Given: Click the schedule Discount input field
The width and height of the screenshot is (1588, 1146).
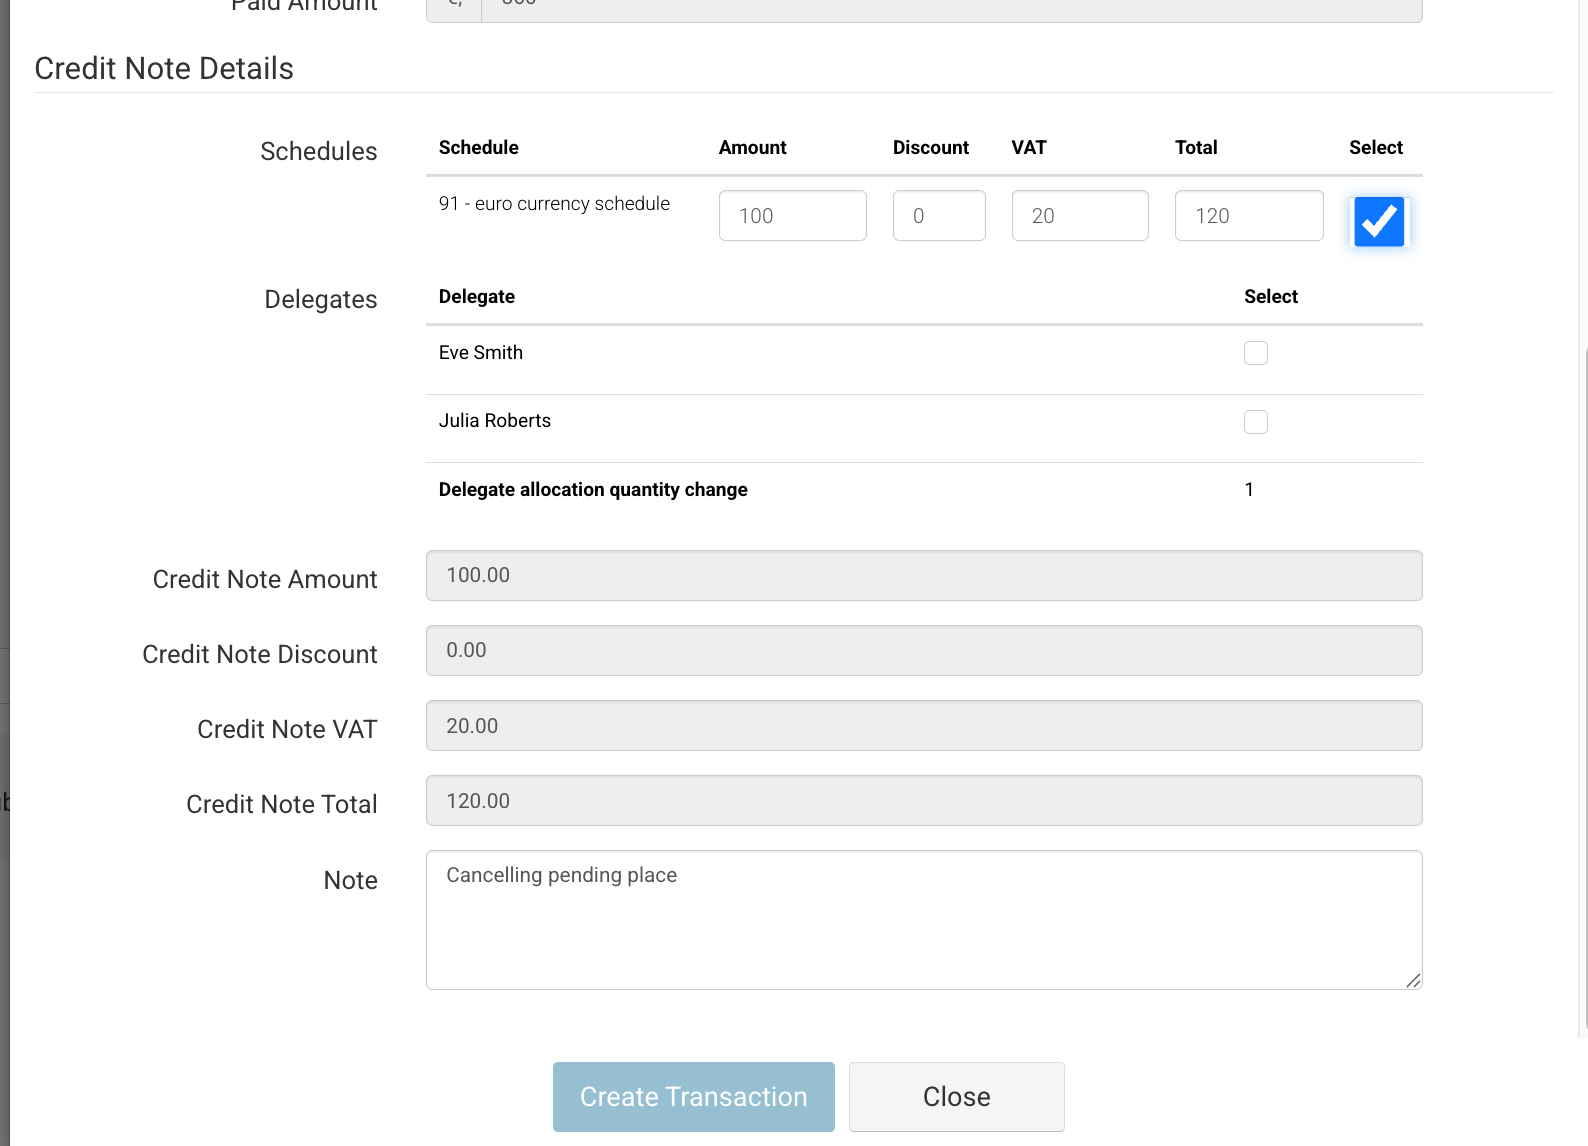Looking at the screenshot, I should click(938, 216).
